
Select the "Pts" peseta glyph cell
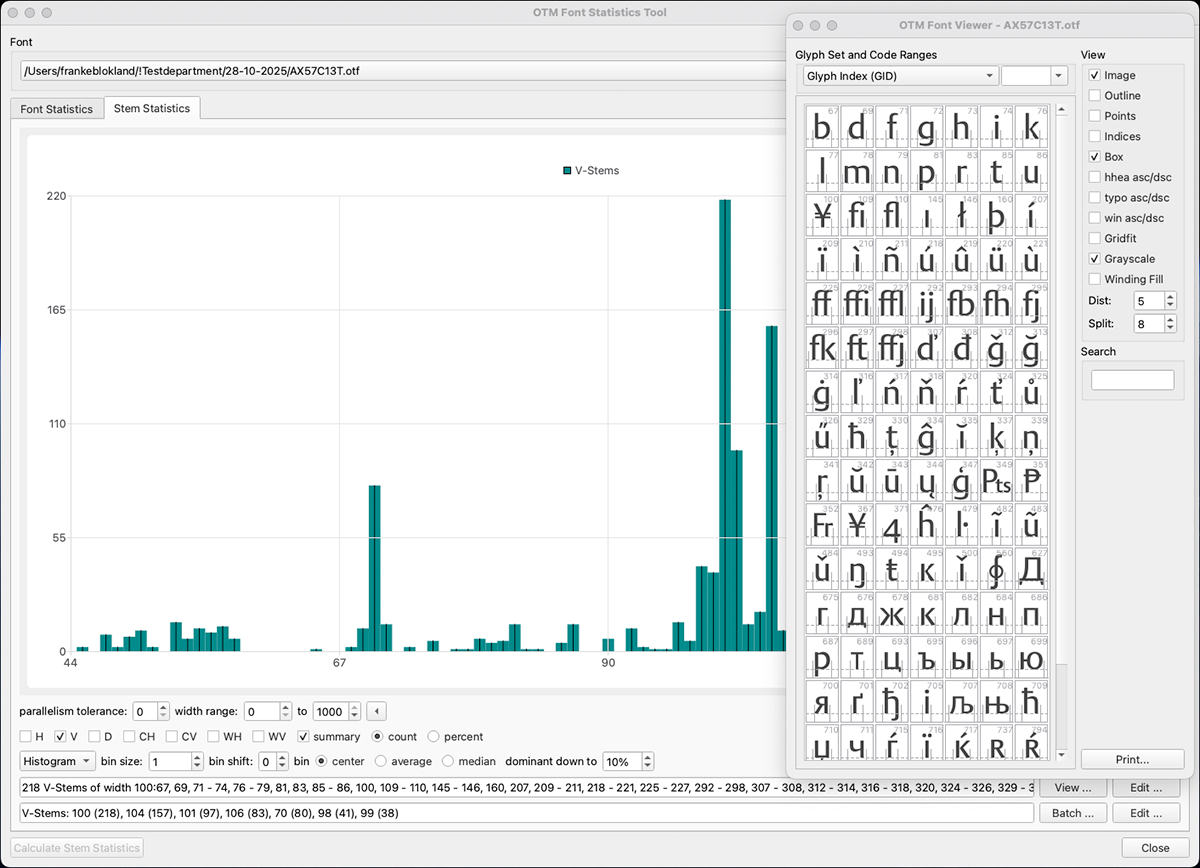(x=997, y=479)
